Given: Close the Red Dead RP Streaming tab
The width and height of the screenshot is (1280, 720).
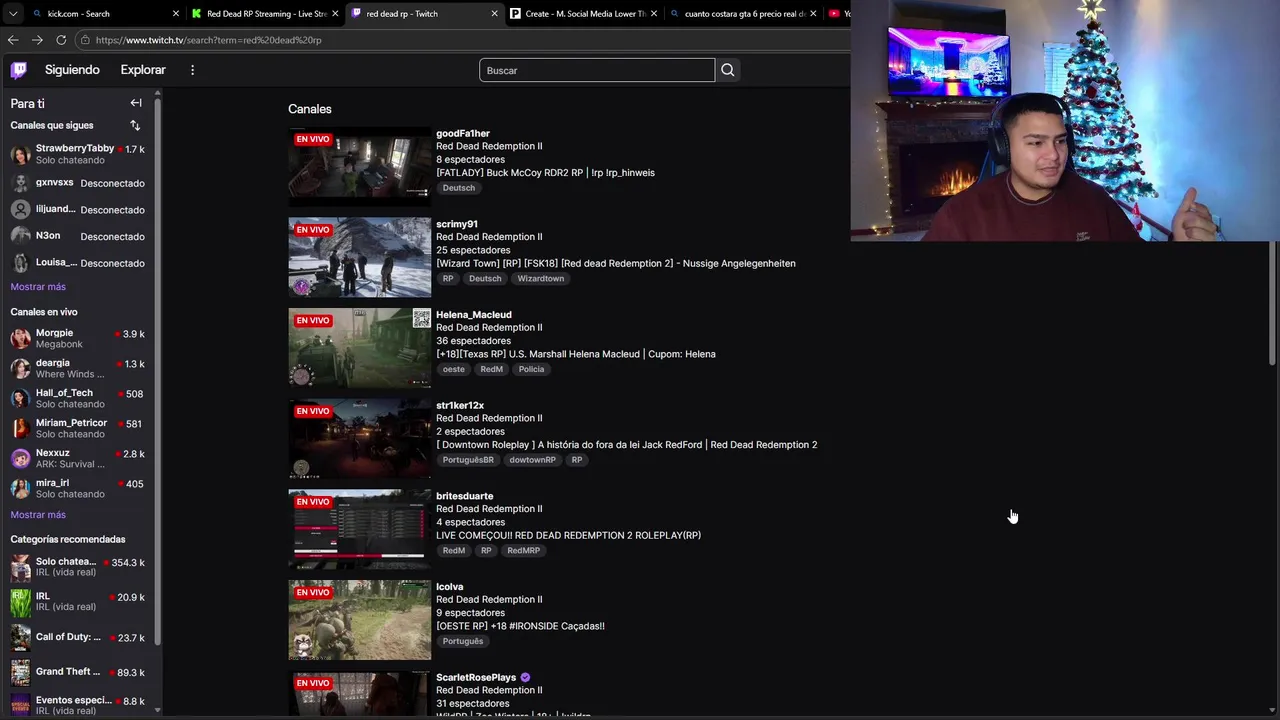Looking at the screenshot, I should coord(335,14).
